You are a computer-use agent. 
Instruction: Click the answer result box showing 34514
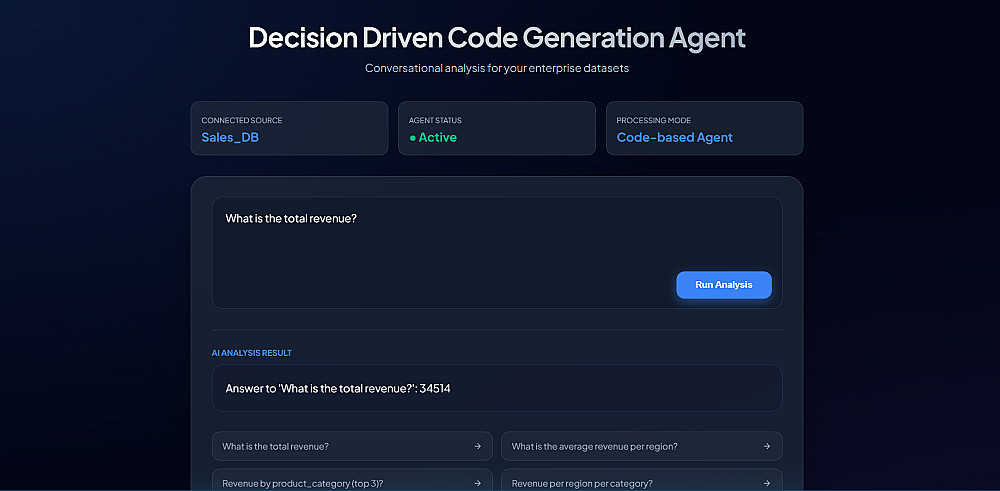click(497, 388)
